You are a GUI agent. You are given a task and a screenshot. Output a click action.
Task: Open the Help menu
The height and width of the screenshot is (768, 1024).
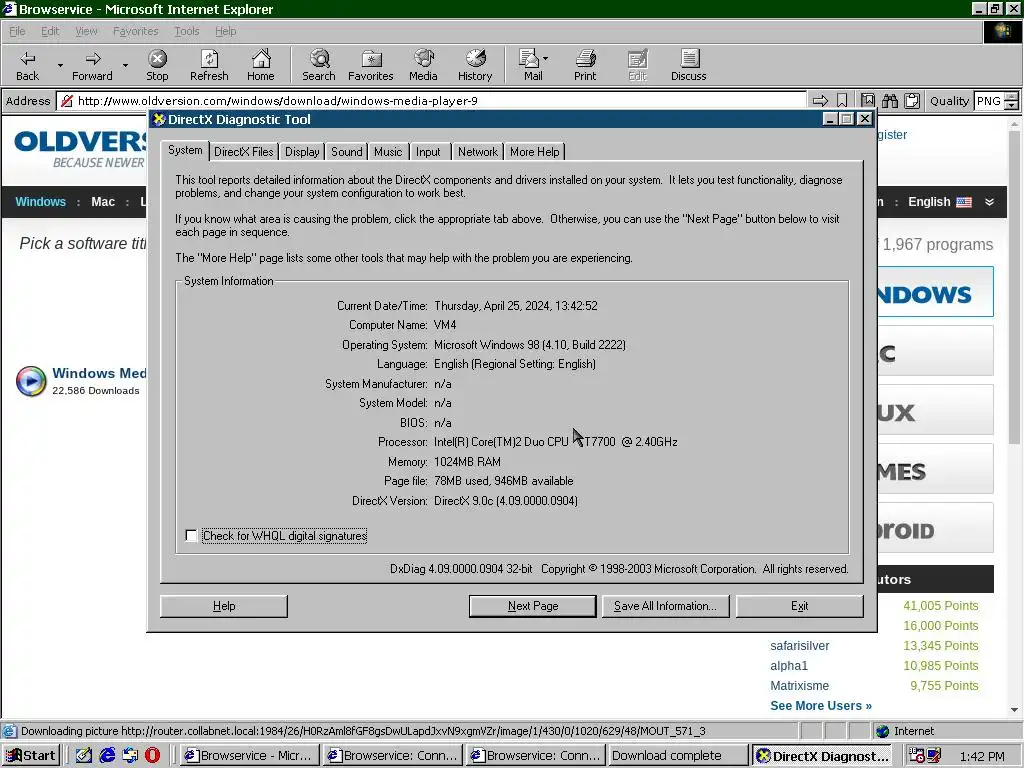226,31
